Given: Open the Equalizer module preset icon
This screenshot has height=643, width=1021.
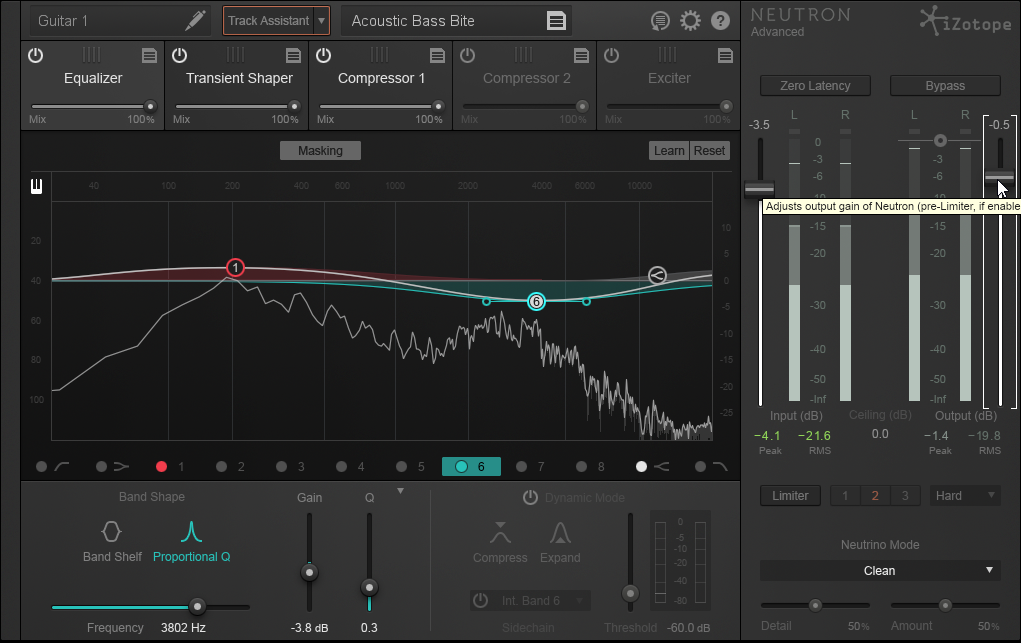Looking at the screenshot, I should coord(149,55).
